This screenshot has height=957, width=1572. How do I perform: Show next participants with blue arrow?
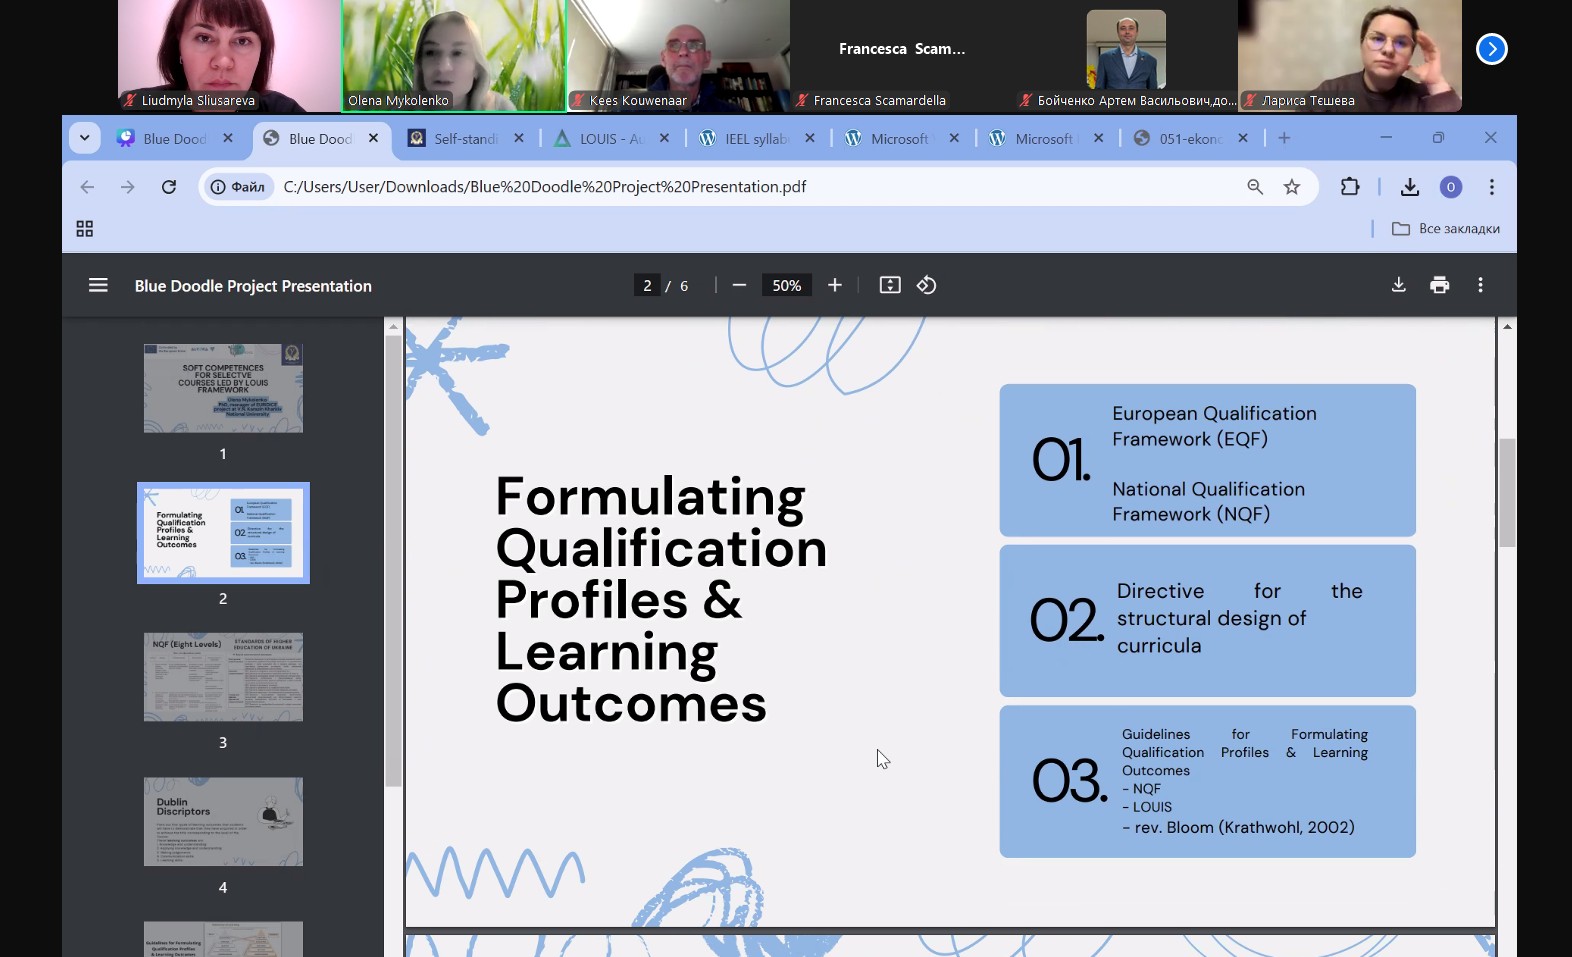(1492, 49)
